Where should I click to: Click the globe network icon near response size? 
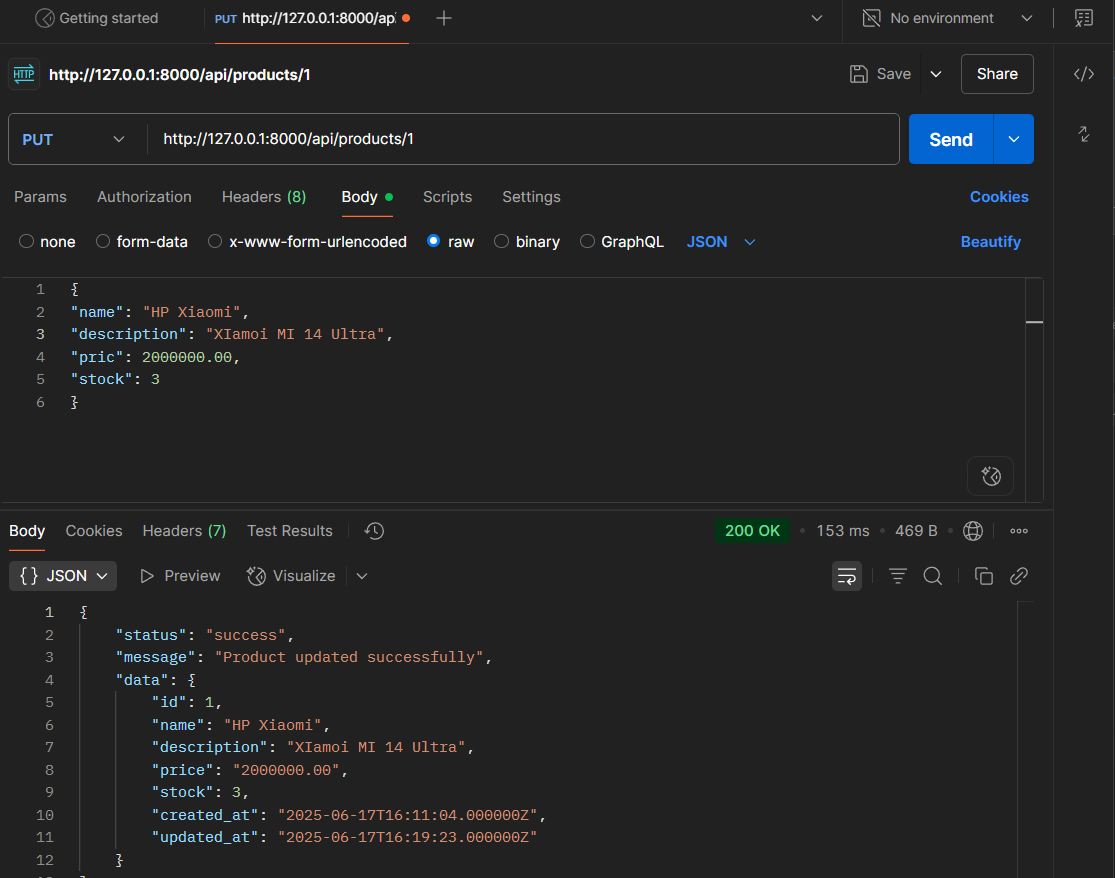pyautogui.click(x=973, y=531)
